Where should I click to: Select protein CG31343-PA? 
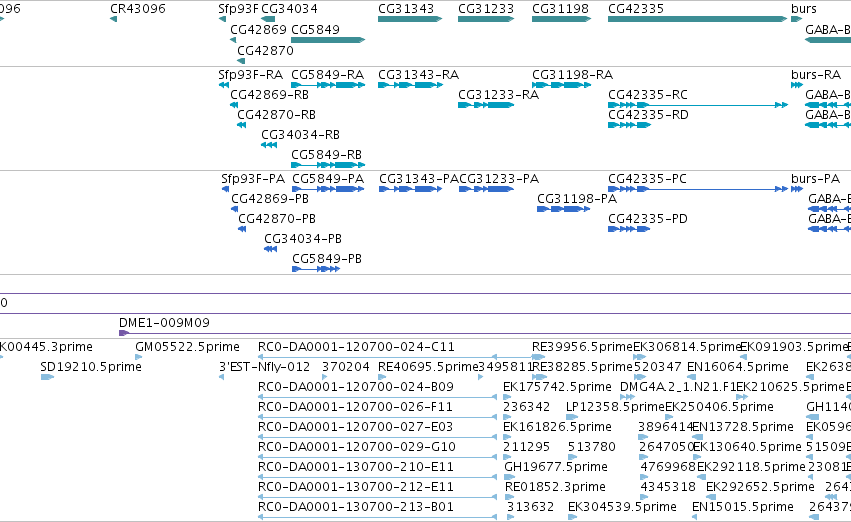click(x=410, y=189)
